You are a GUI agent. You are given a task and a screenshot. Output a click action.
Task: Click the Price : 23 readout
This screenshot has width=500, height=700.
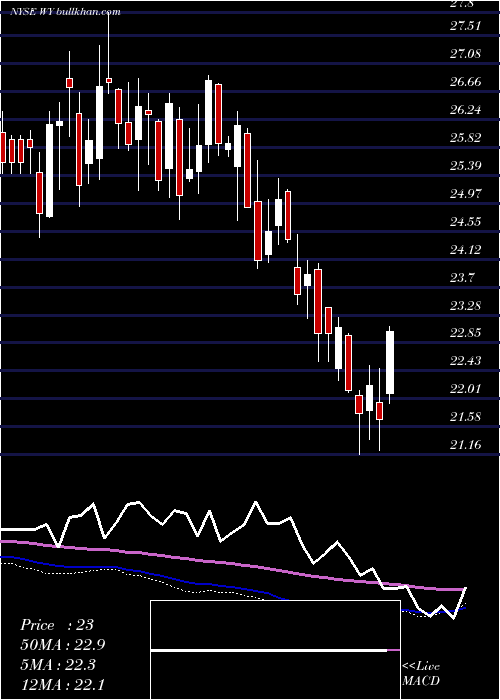[x=57, y=625]
